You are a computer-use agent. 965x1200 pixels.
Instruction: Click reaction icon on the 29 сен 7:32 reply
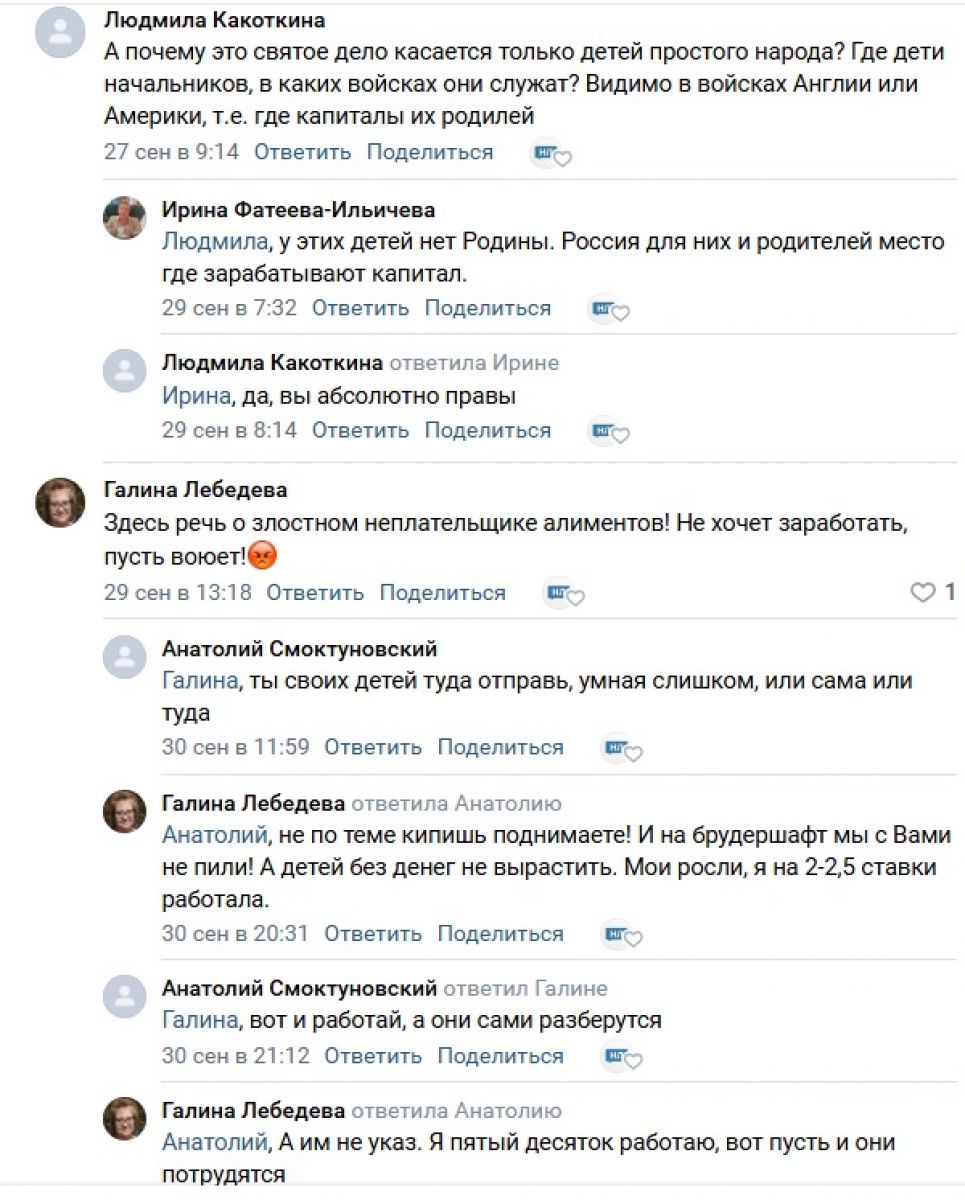609,310
